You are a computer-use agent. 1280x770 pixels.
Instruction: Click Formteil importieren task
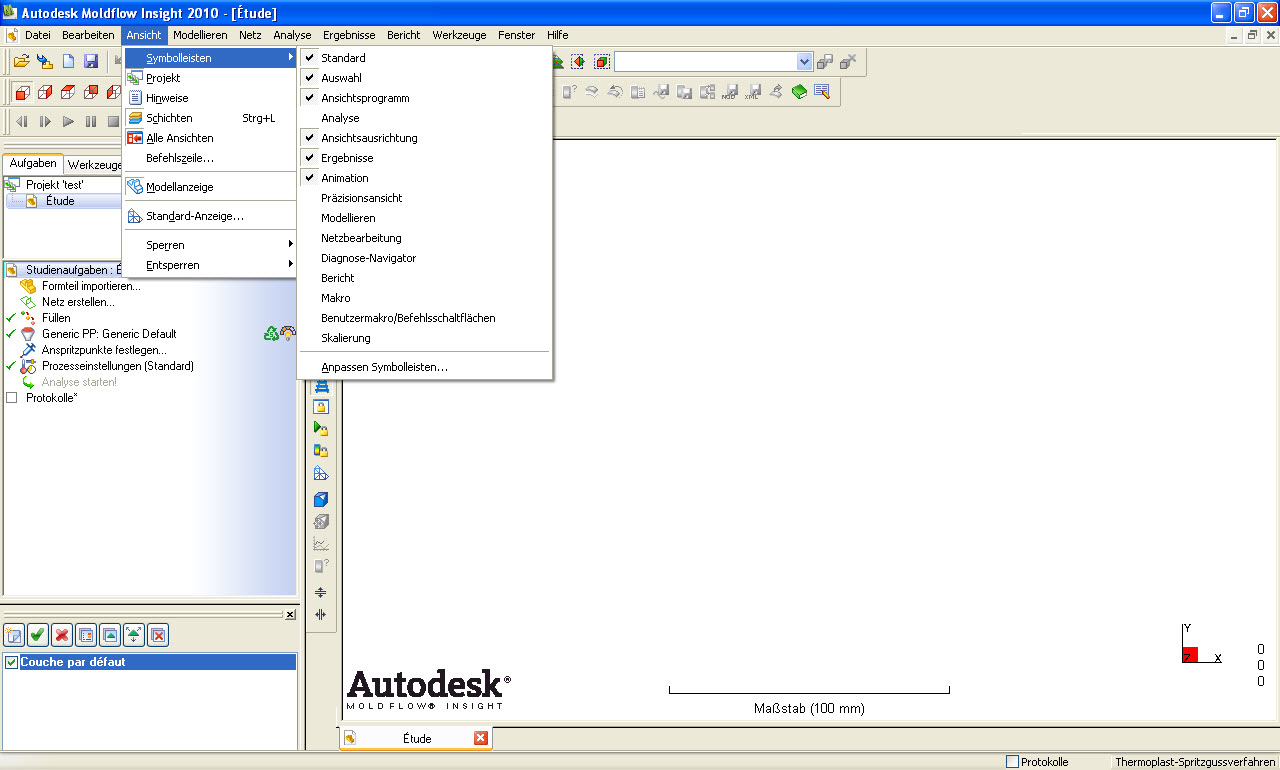(x=91, y=286)
